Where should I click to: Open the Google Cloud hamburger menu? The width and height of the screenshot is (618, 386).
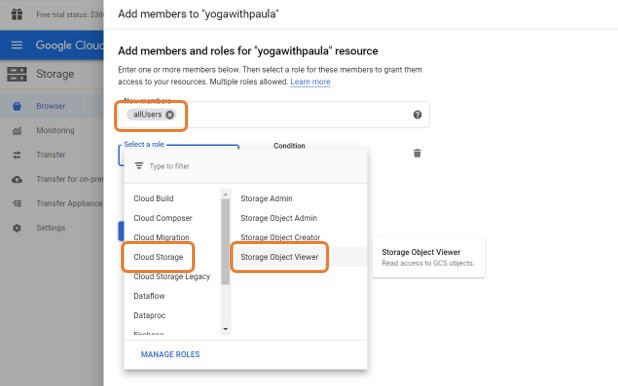point(17,45)
